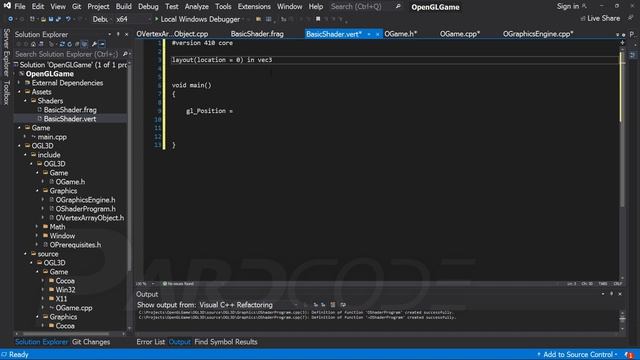Open the Find Symbol Results tab
The width and height of the screenshot is (640, 360).
[226, 342]
